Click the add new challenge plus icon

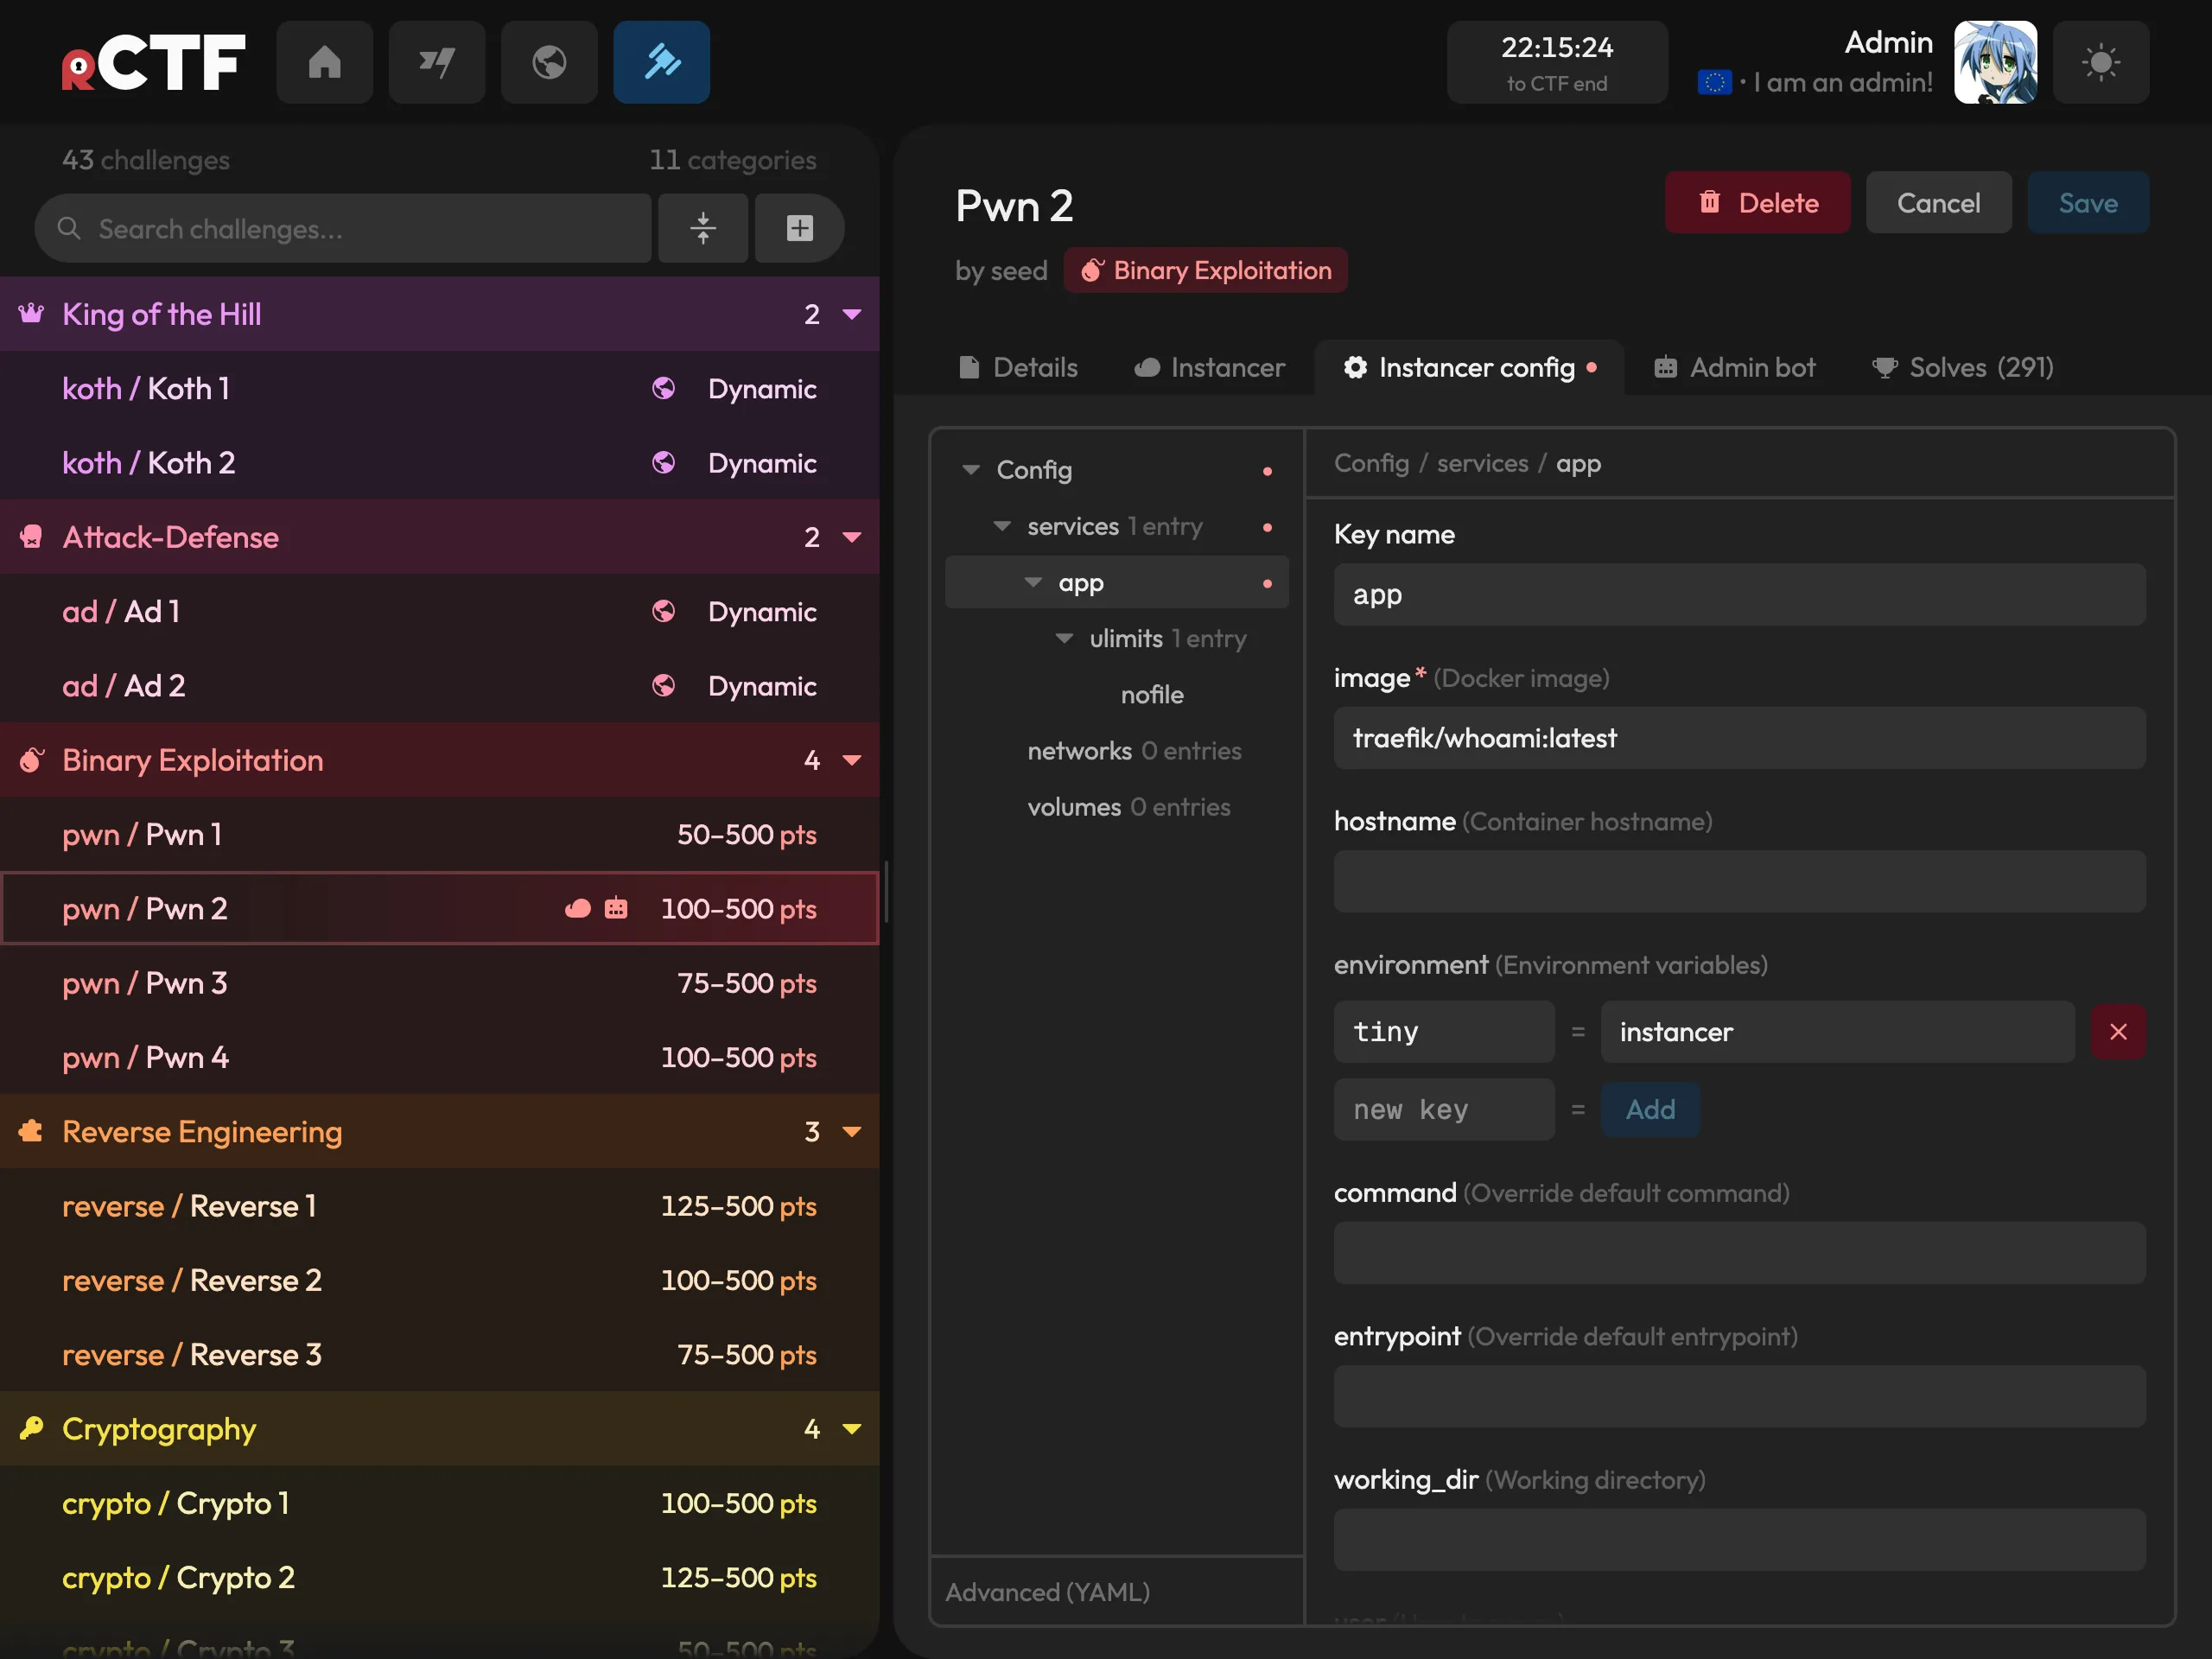point(799,228)
